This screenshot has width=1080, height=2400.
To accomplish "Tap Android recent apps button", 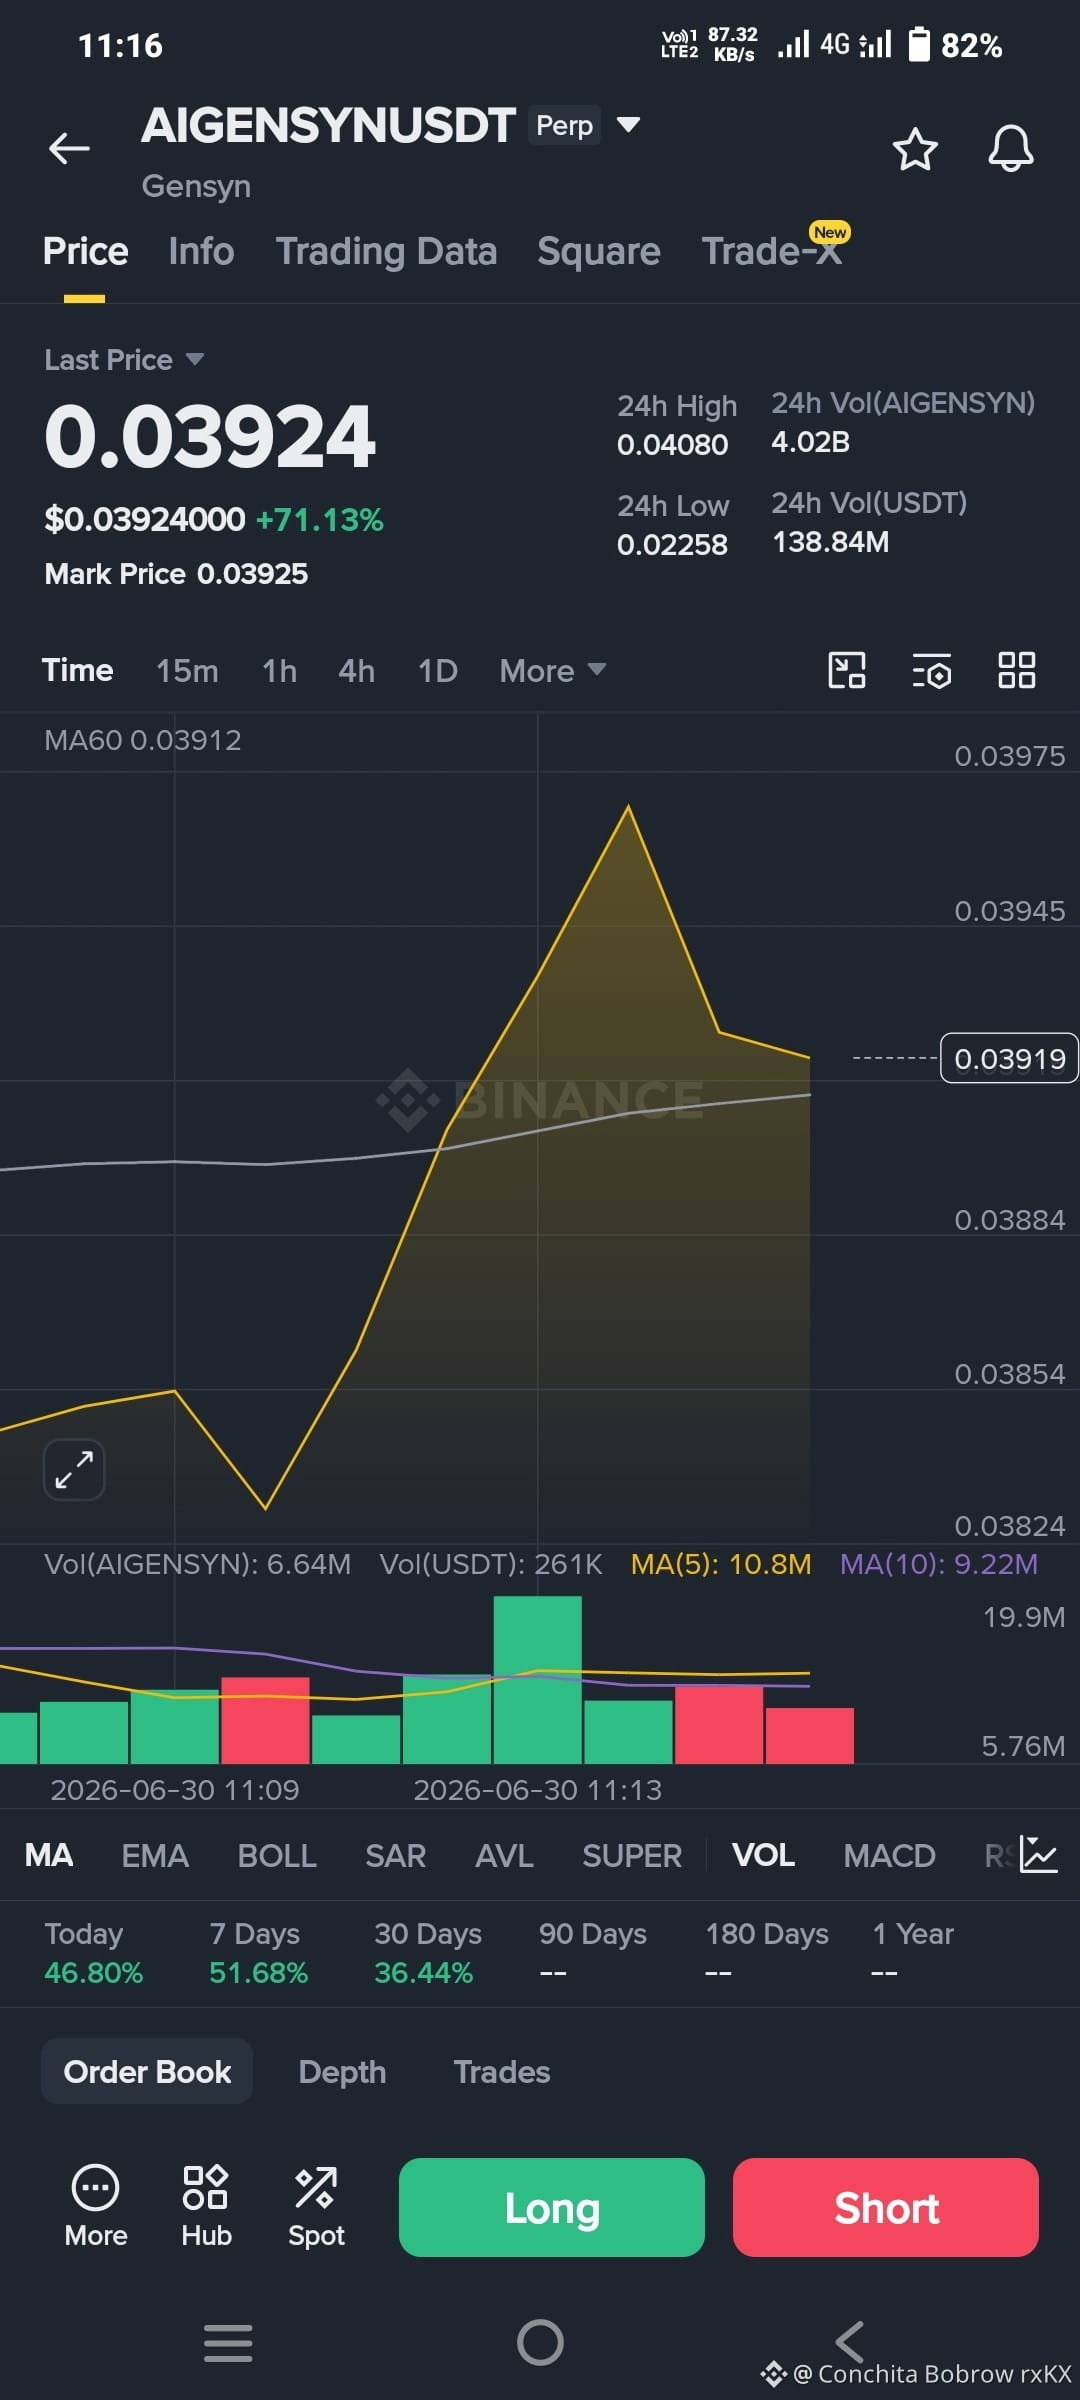I will 228,2342.
